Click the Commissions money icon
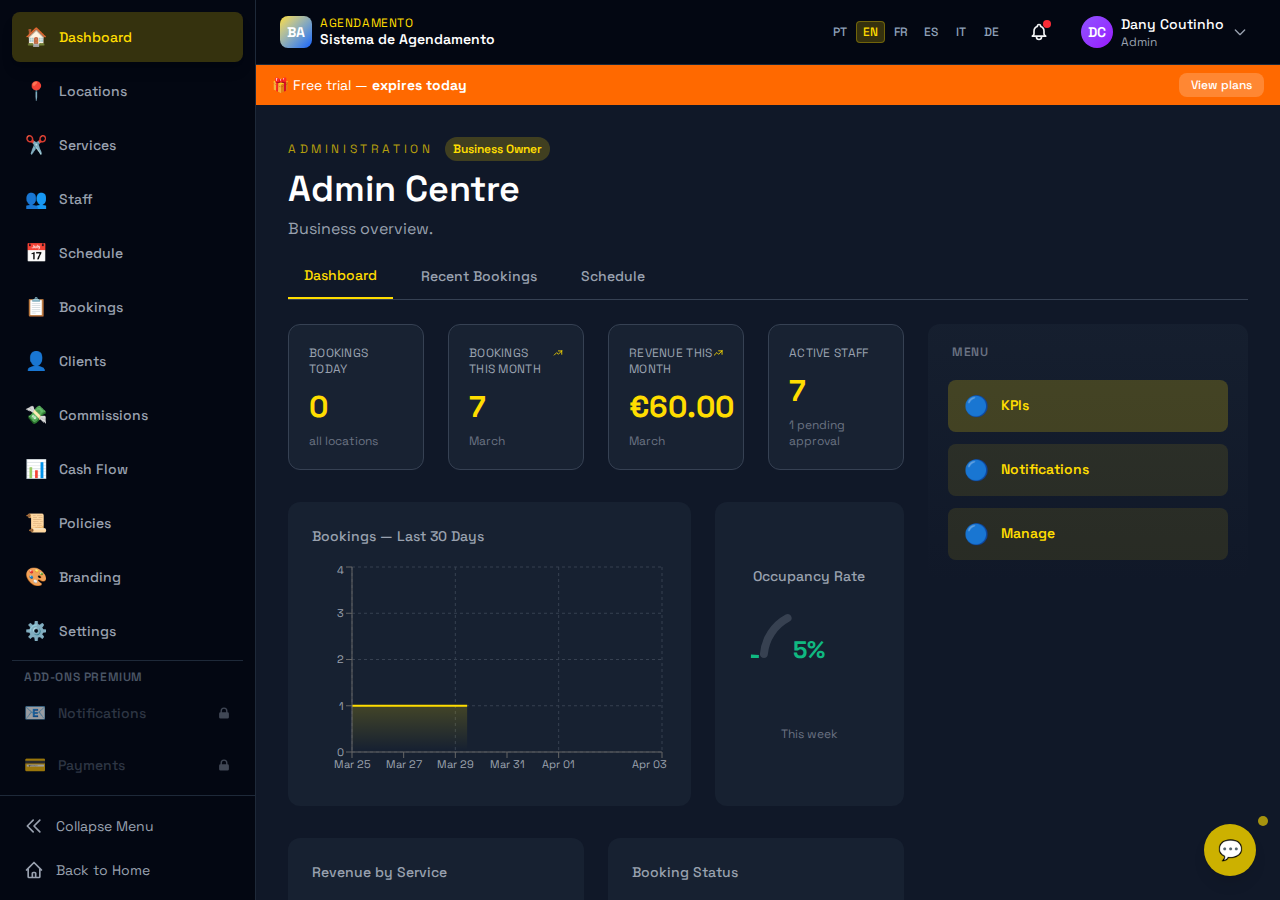 [x=36, y=415]
